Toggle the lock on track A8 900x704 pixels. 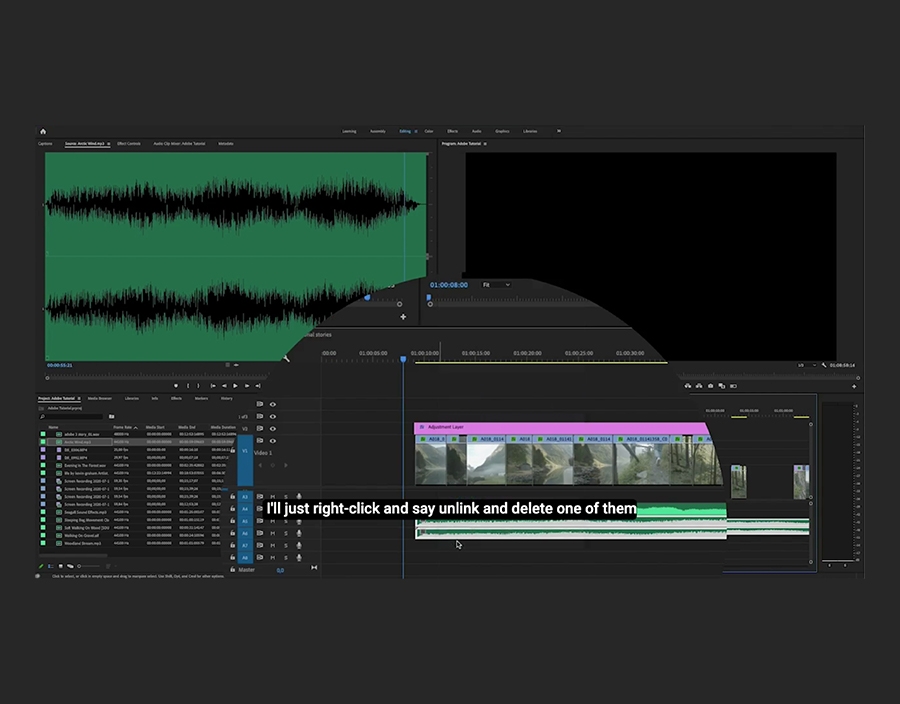(x=232, y=557)
